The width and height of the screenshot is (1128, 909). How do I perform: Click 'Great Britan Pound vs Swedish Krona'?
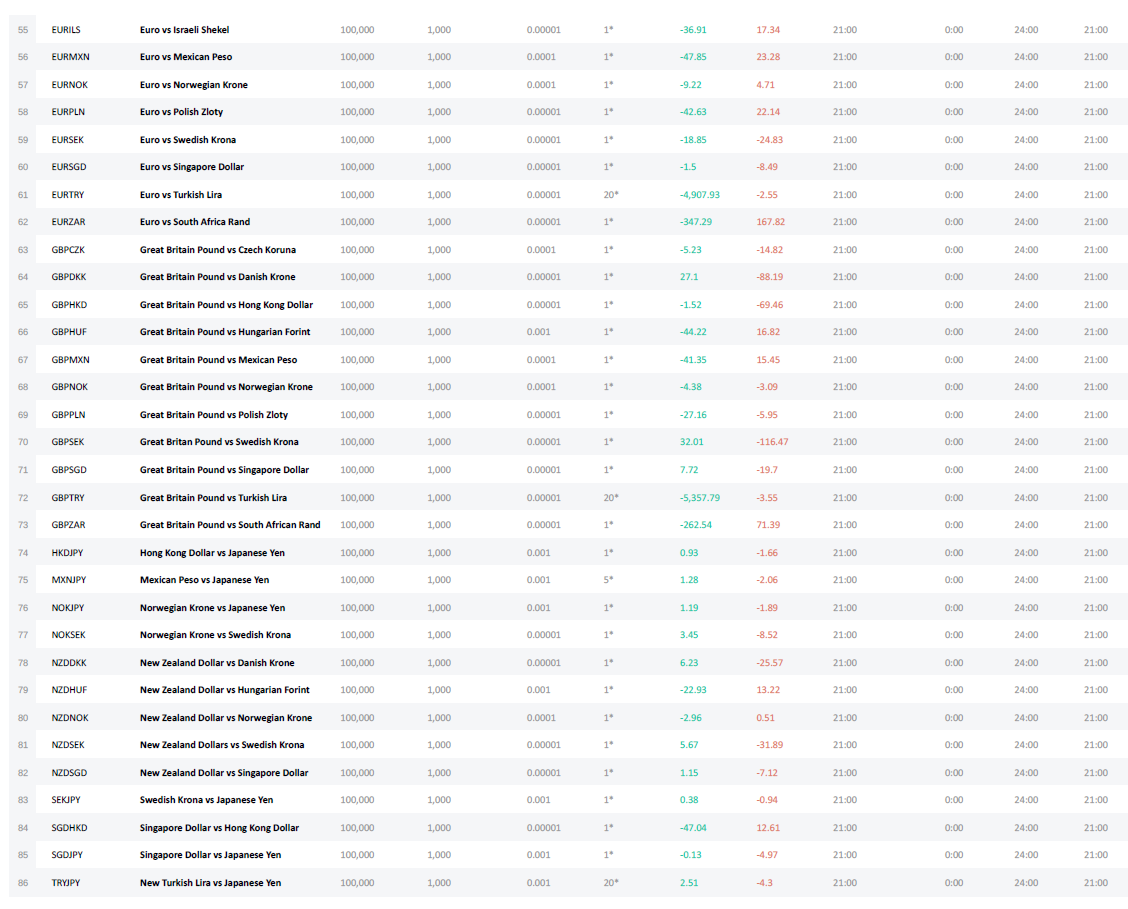tap(219, 442)
